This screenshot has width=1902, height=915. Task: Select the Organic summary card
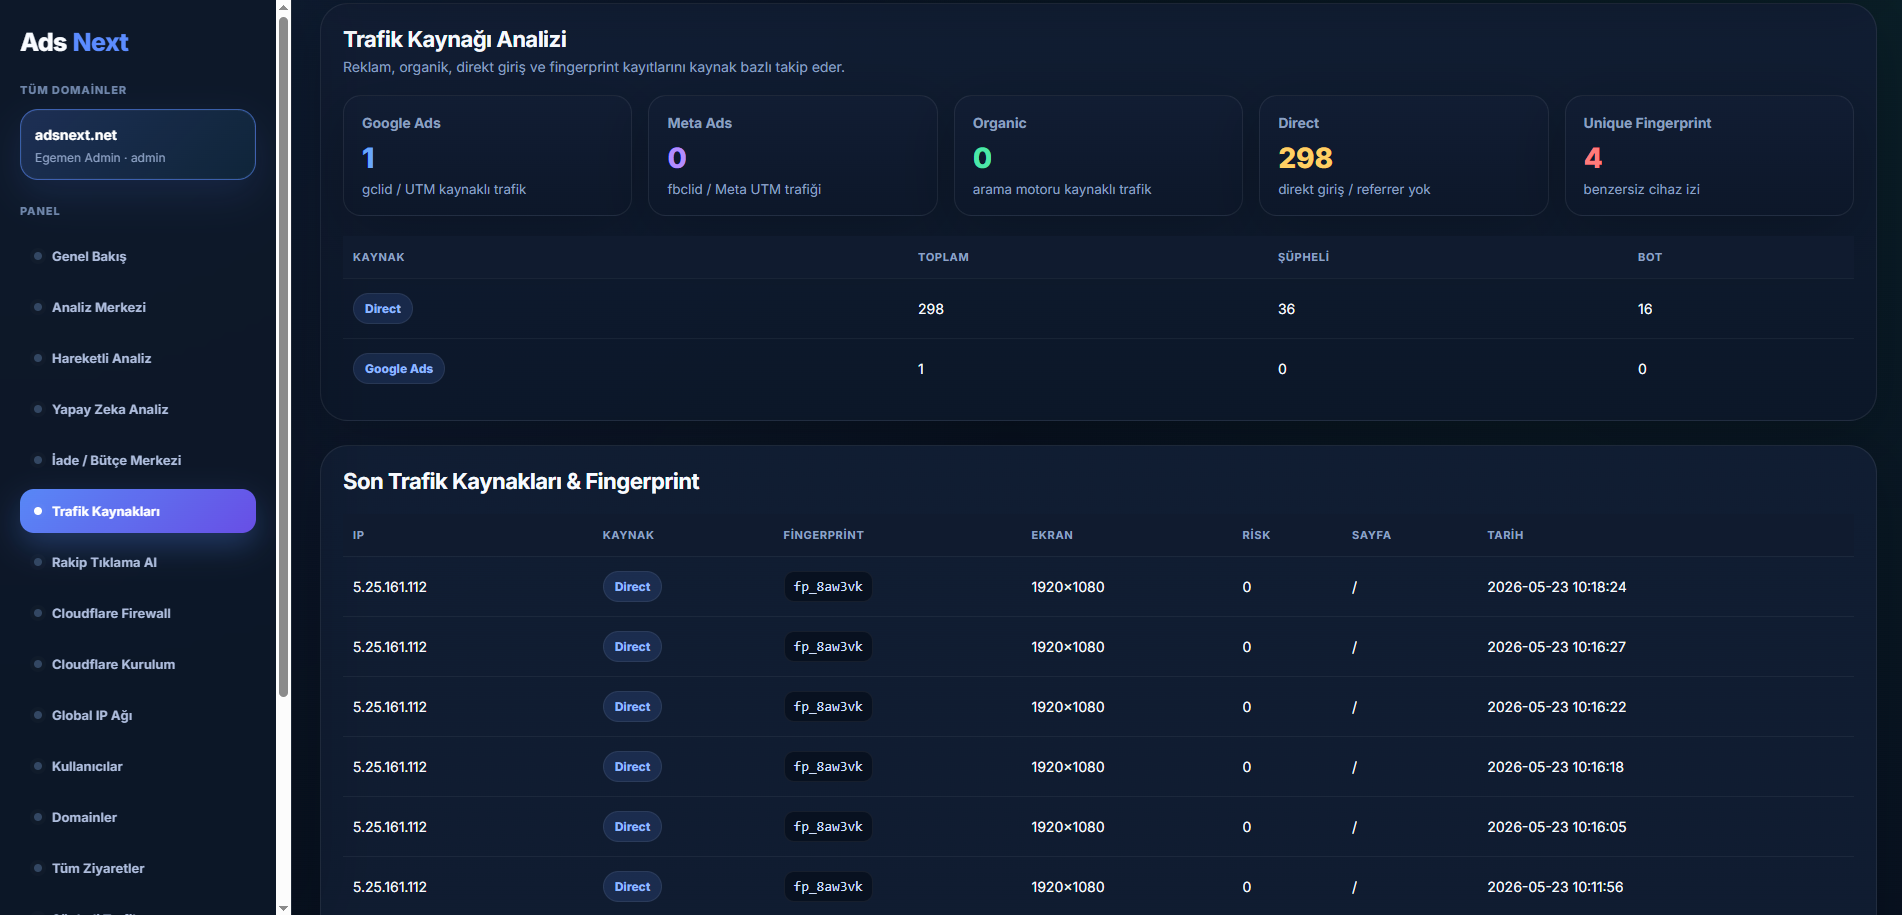1098,155
